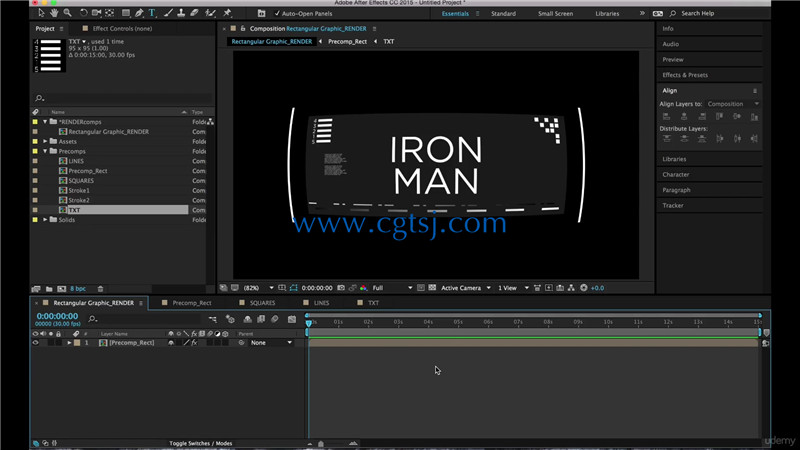Select the Clone Stamp tool
This screenshot has height=450, width=800.
point(181,13)
